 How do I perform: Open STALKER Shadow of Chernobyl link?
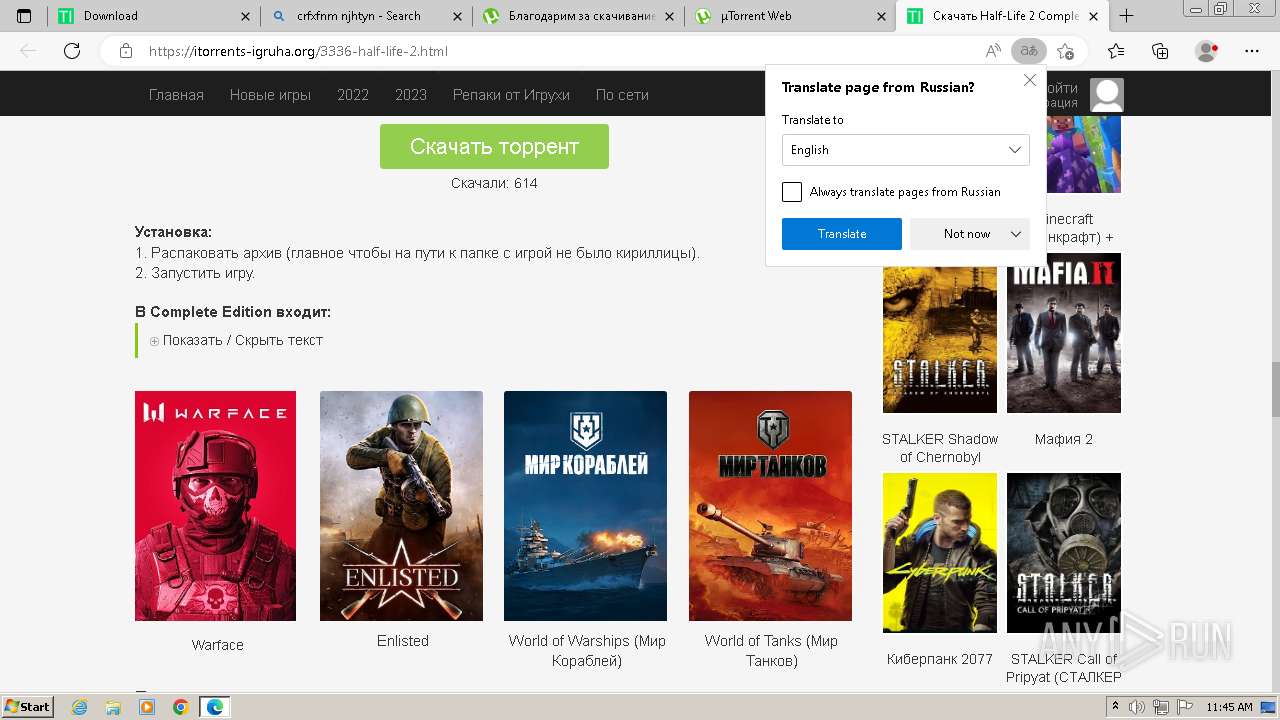[940, 448]
